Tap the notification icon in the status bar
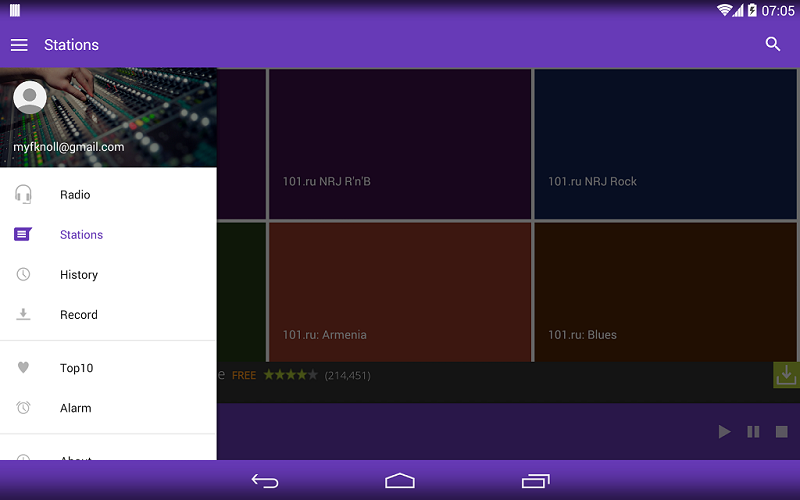Image resolution: width=800 pixels, height=500 pixels. coord(15,10)
